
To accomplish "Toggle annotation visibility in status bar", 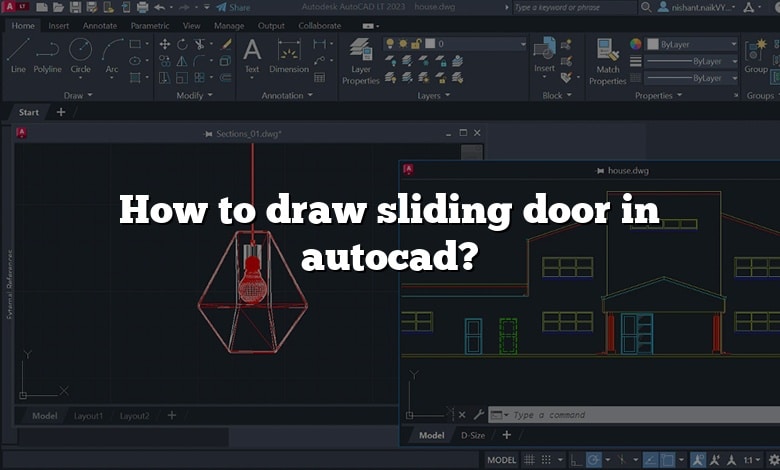I will (x=698, y=460).
